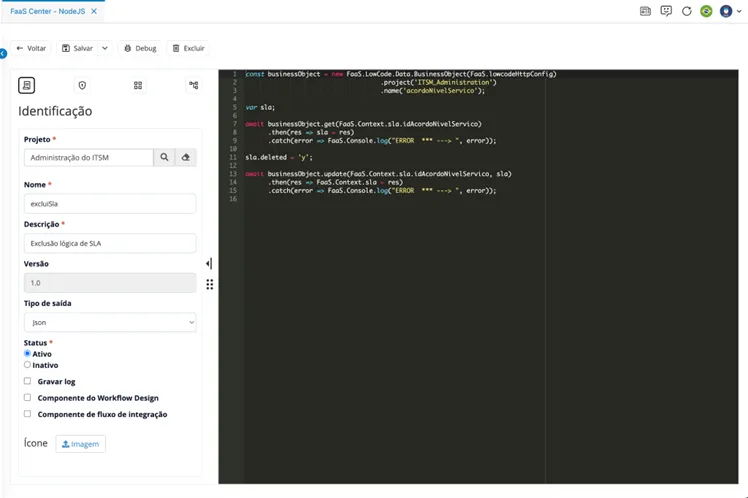Click the Salvar button
The height and width of the screenshot is (498, 748).
pos(77,48)
